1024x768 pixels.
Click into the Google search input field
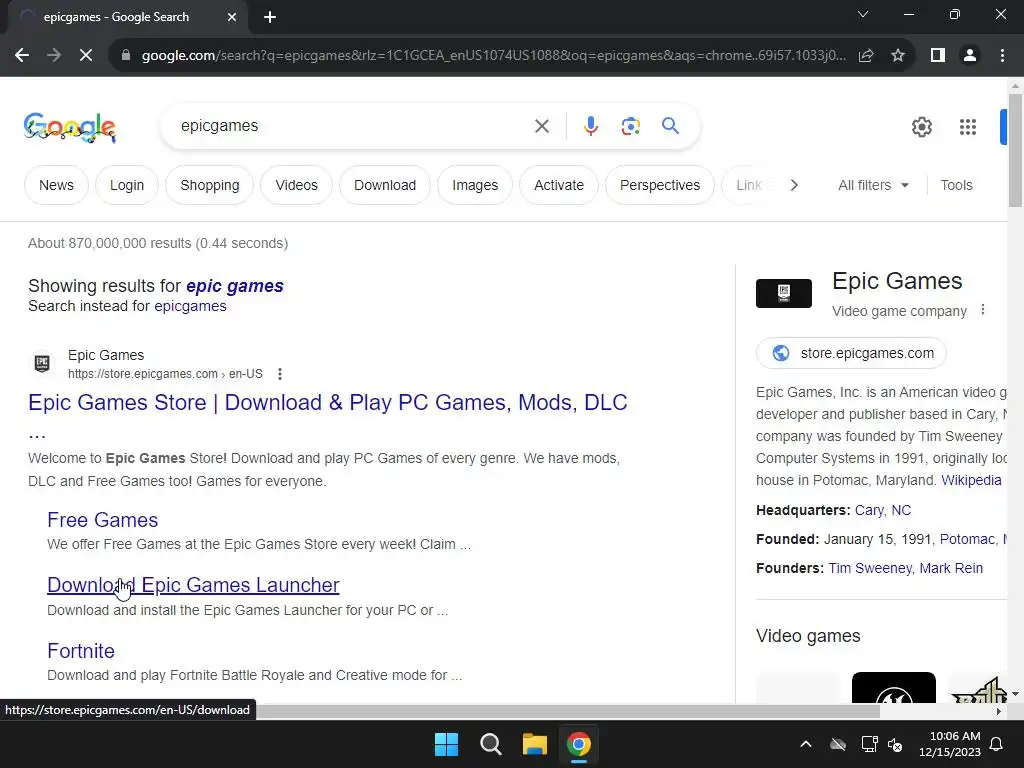(x=353, y=126)
